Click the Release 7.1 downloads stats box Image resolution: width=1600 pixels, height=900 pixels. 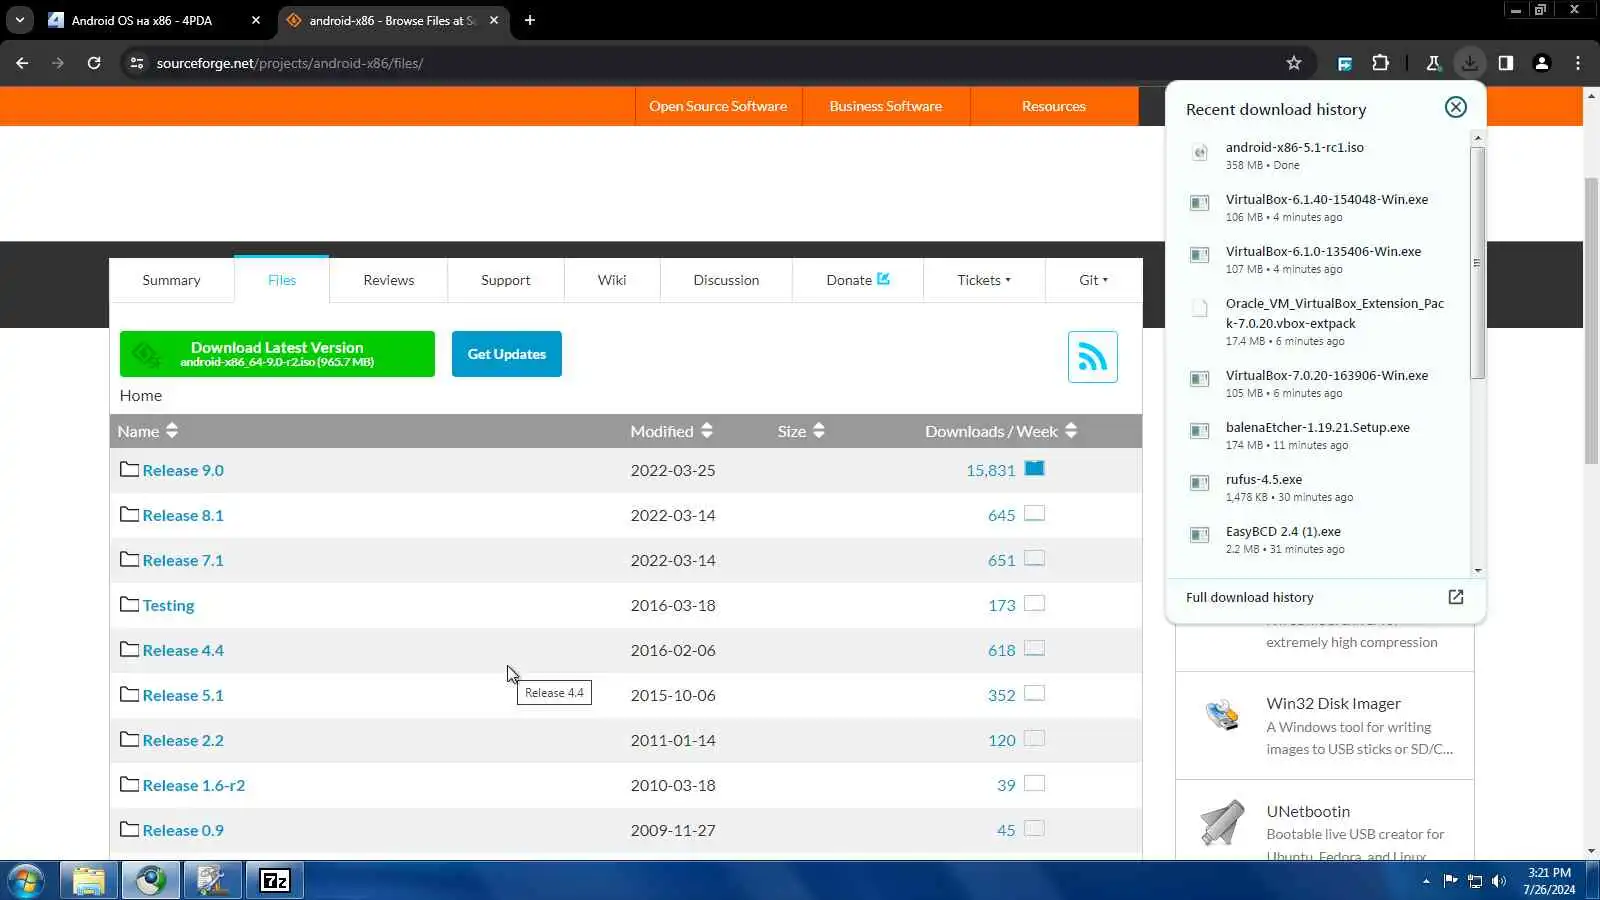[x=1035, y=558]
